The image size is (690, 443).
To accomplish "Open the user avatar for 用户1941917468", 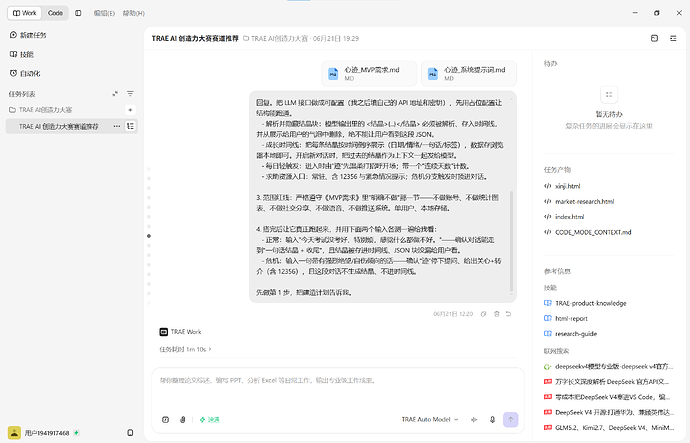I will point(15,433).
